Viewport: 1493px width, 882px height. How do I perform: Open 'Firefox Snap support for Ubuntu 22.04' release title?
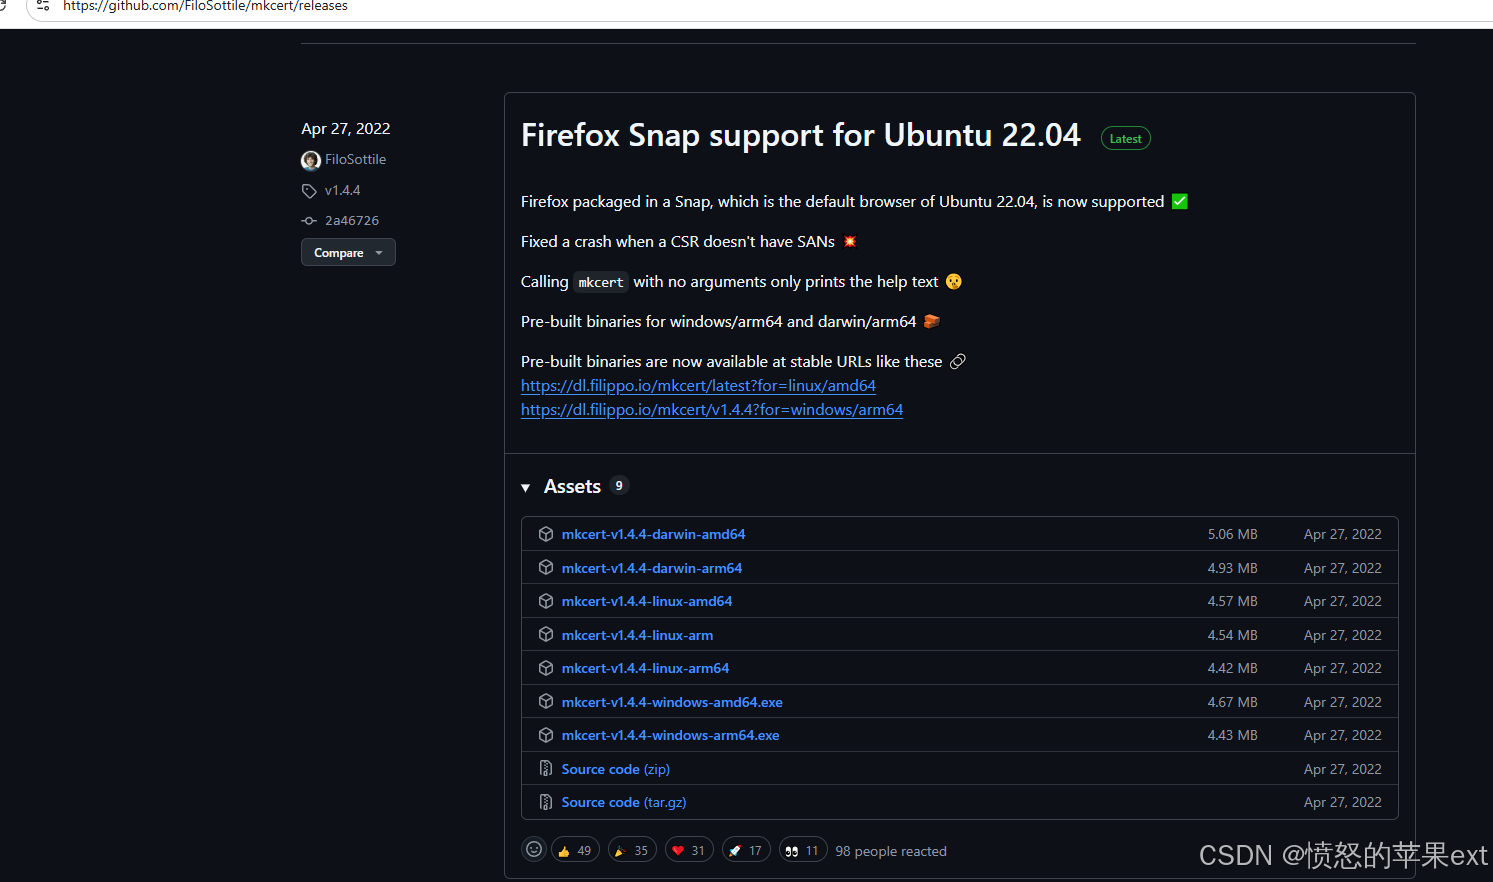pyautogui.click(x=800, y=135)
